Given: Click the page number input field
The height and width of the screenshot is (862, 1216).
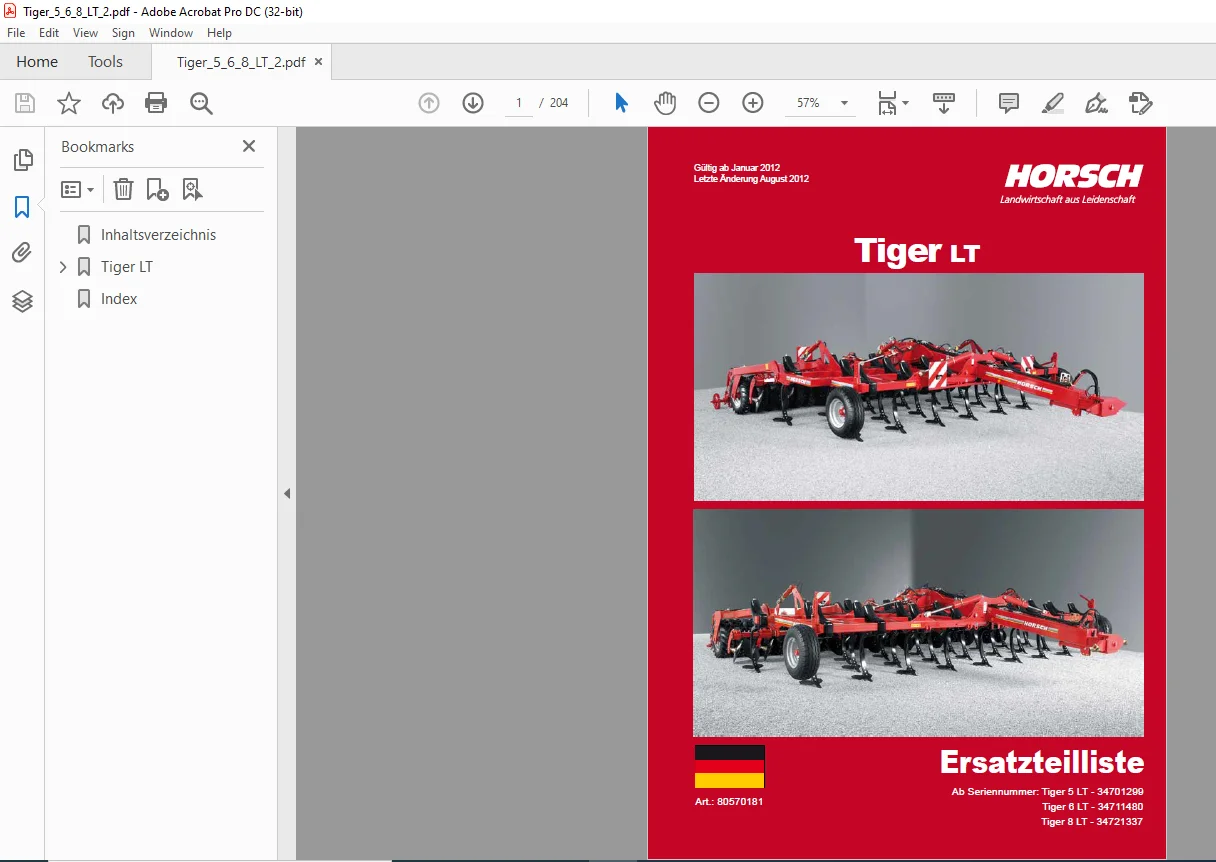Looking at the screenshot, I should tap(519, 103).
